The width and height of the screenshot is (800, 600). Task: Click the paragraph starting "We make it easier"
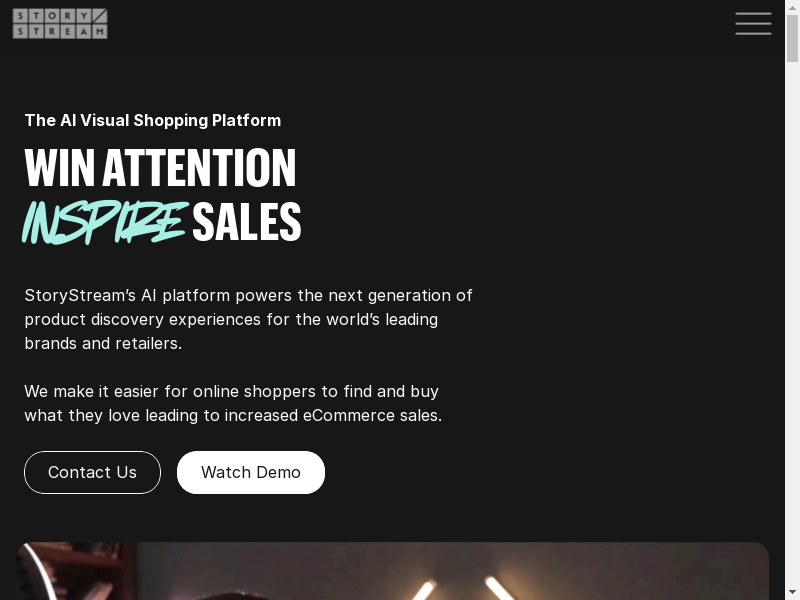(x=233, y=403)
